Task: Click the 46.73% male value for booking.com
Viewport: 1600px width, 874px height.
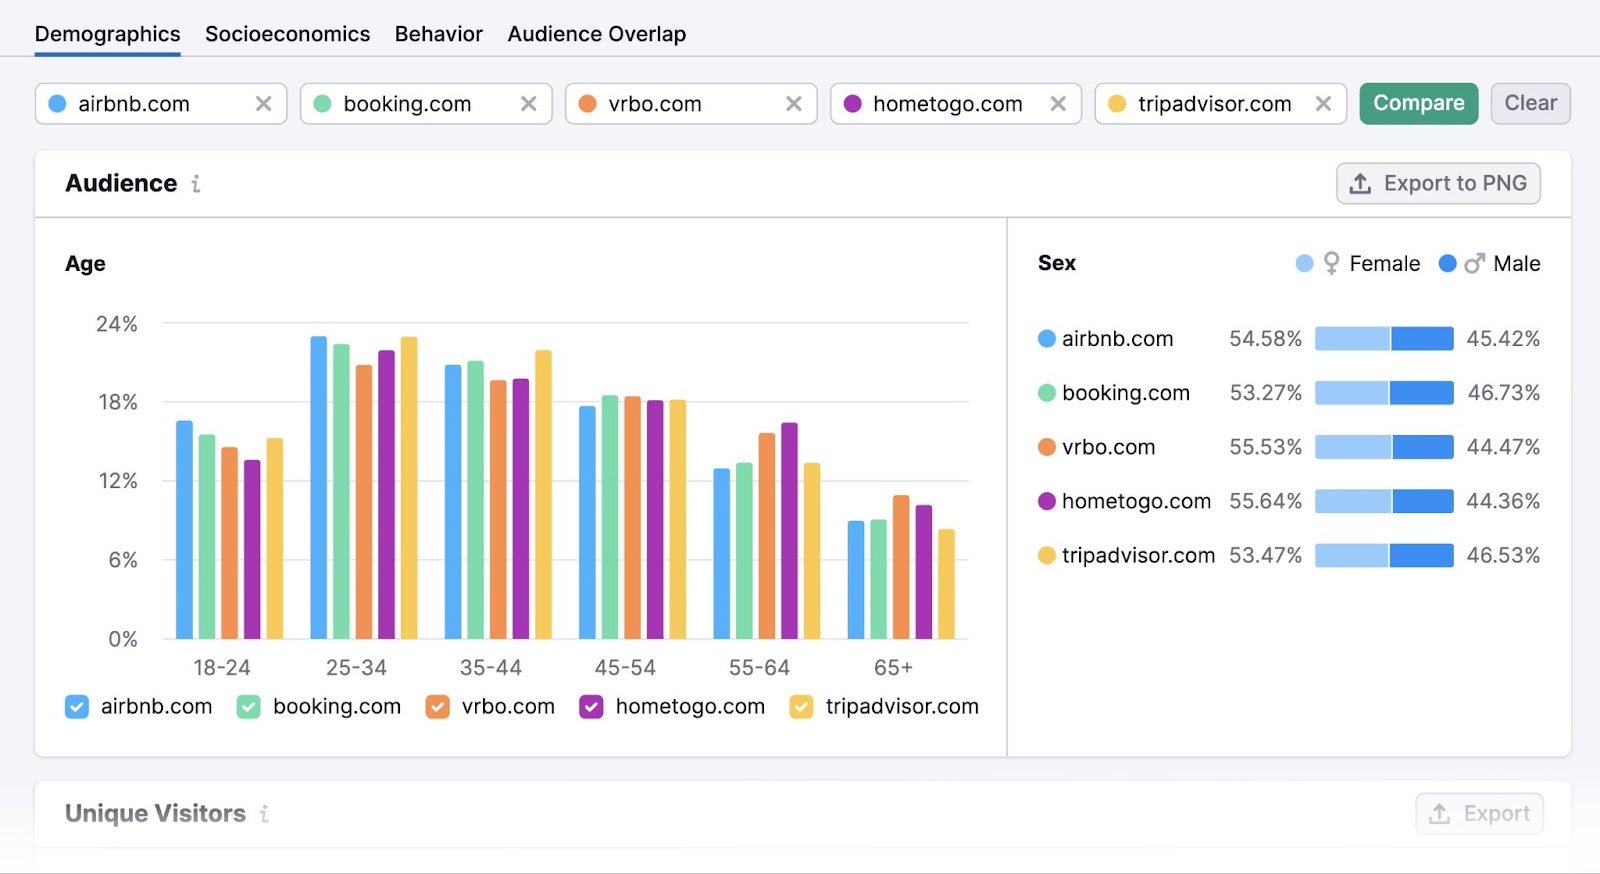Action: coord(1503,393)
